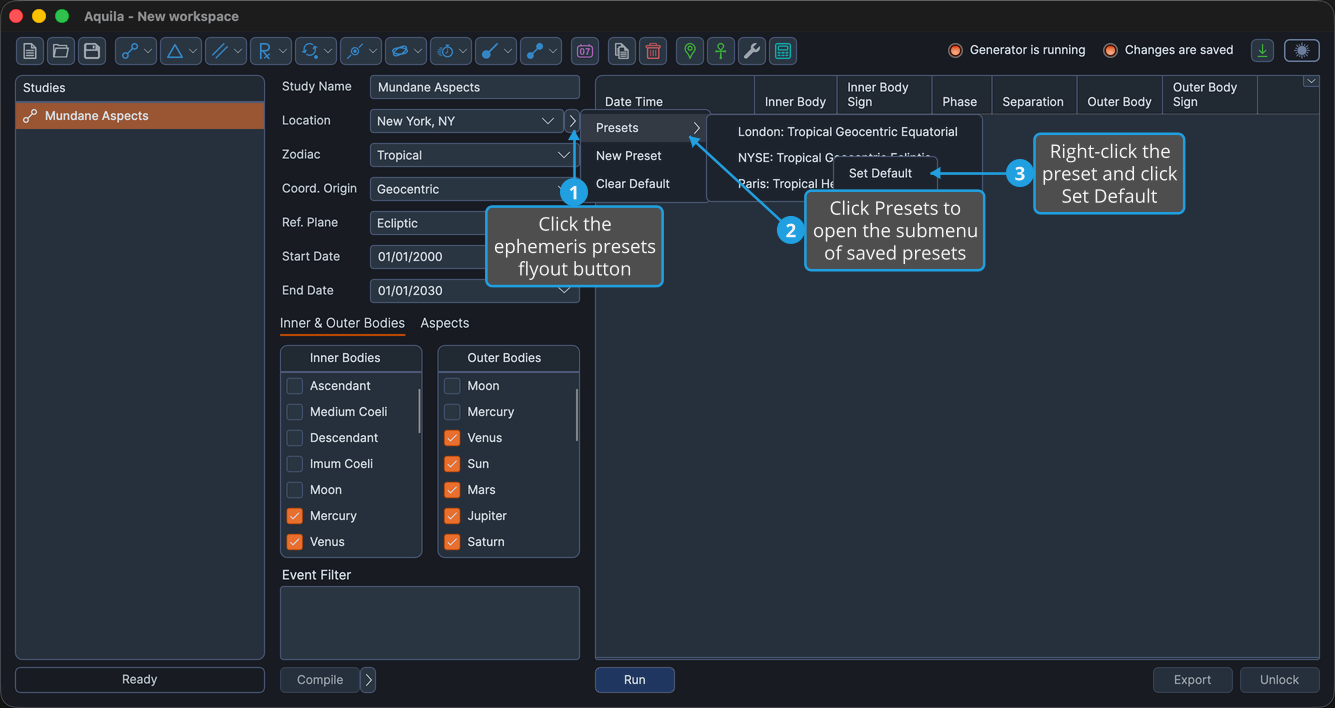Open the Location dropdown showing New York, NY
Screen dimensions: 1335x708
coord(466,121)
